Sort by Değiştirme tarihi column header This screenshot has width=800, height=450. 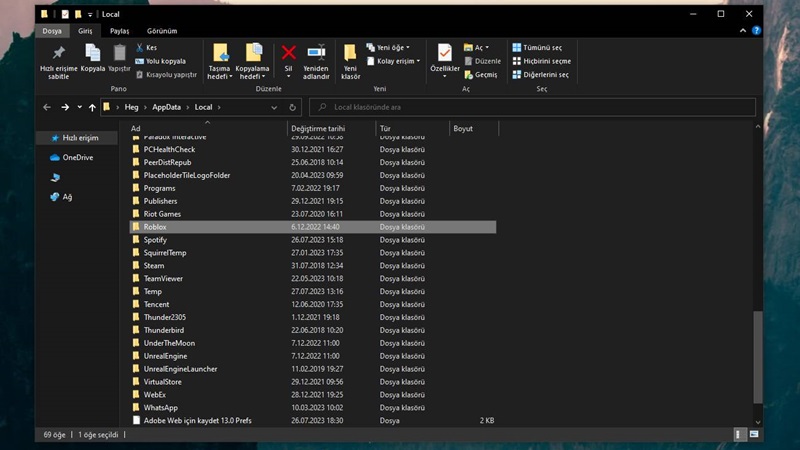331,129
